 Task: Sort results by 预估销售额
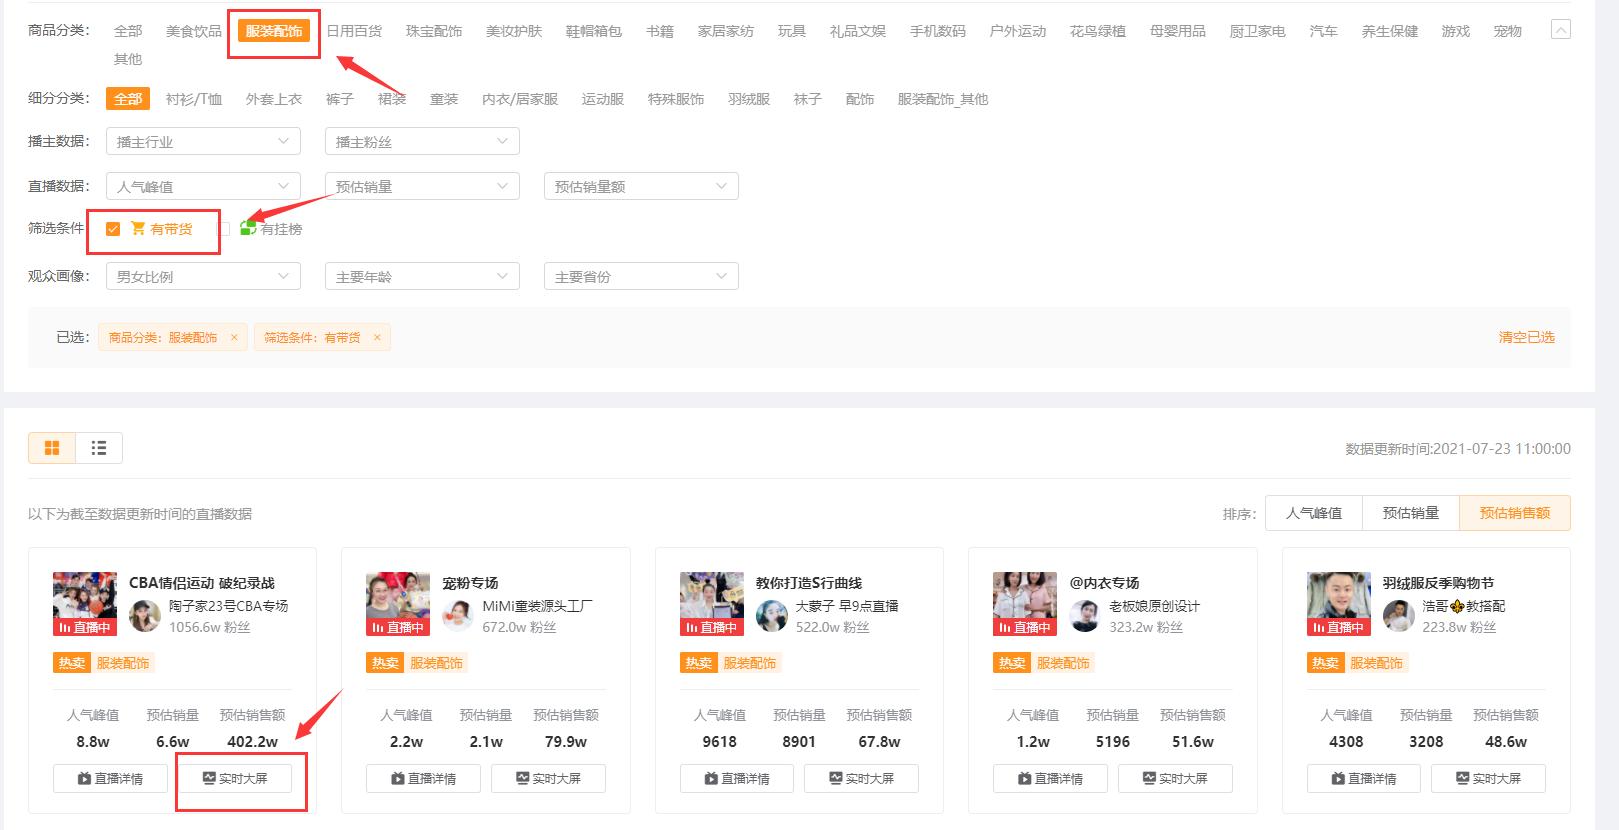[1515, 513]
